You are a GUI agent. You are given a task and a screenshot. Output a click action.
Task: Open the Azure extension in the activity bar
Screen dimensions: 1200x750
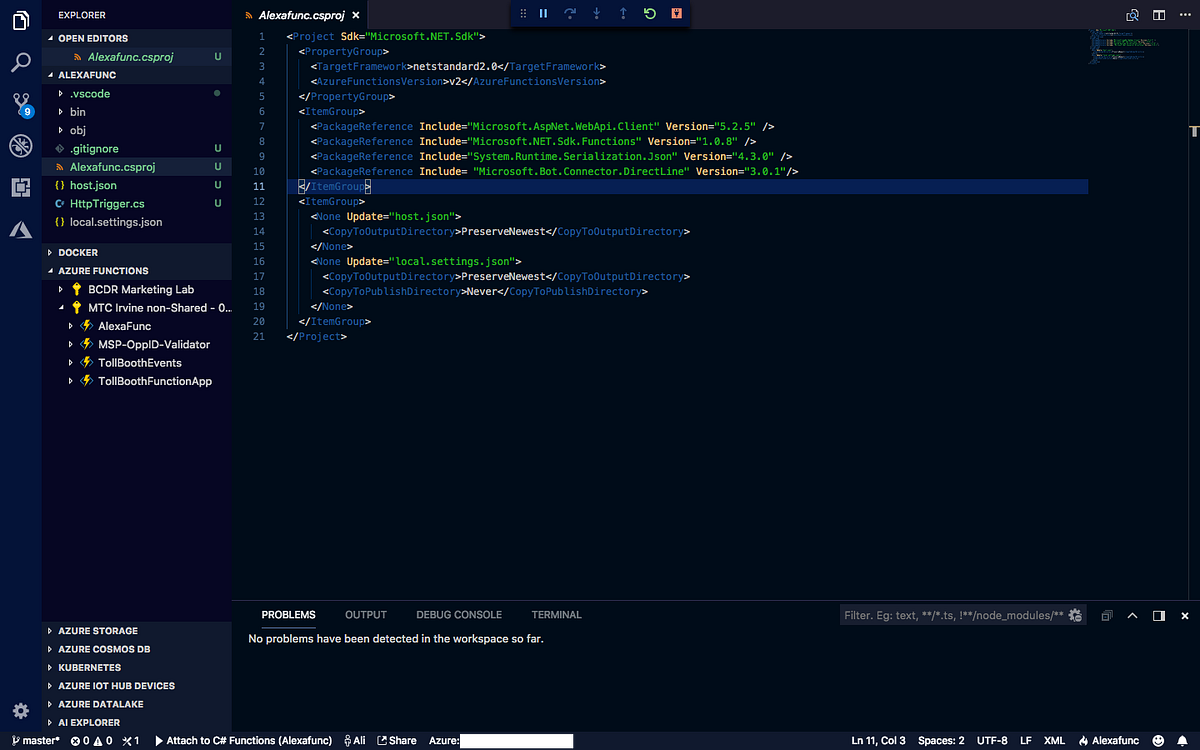[20, 229]
